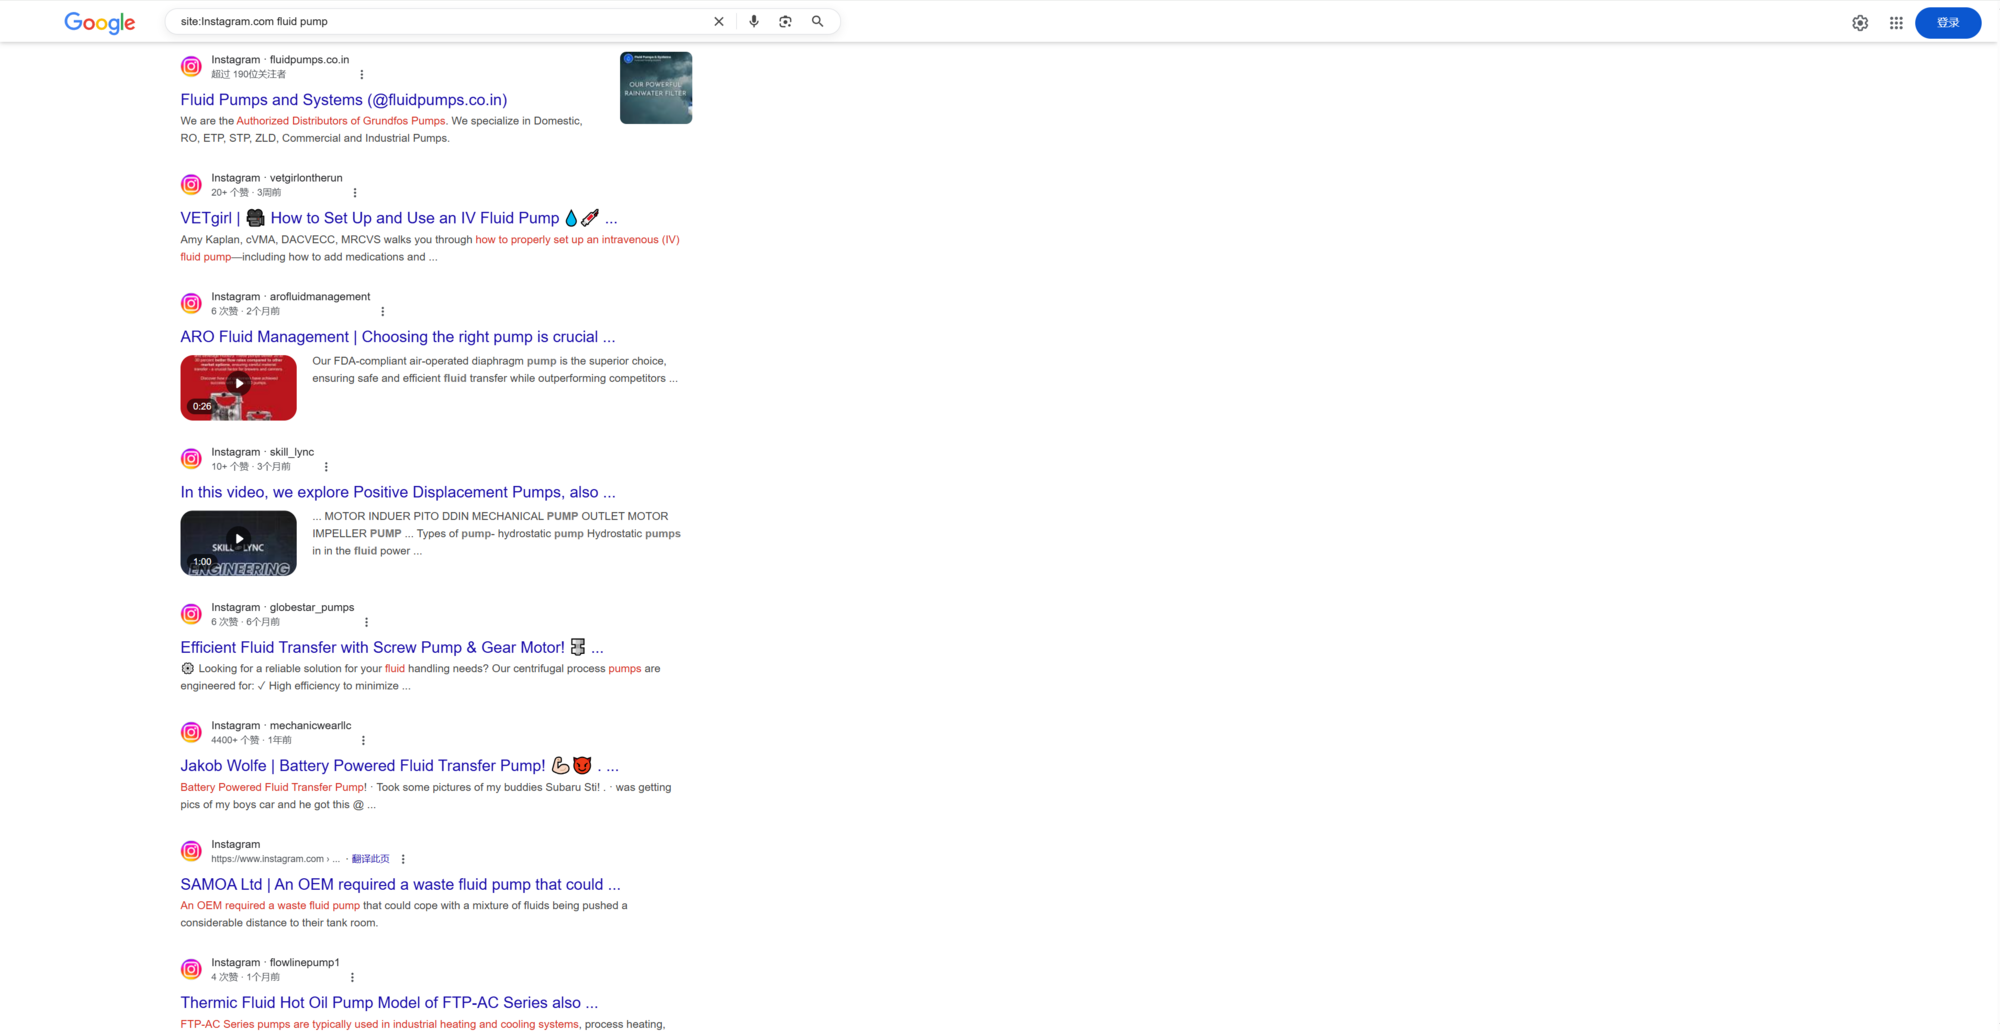Open the Google logo homepage link
This screenshot has width=2000, height=1031.
click(x=99, y=22)
